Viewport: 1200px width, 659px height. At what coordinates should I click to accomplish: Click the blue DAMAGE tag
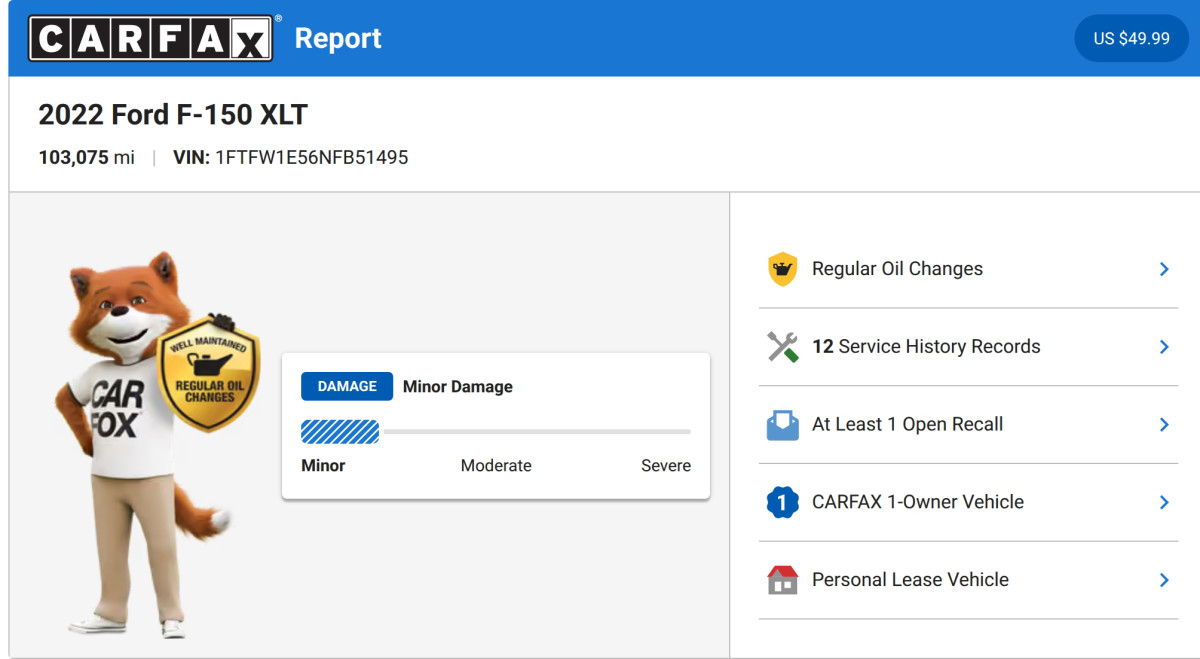click(x=347, y=386)
